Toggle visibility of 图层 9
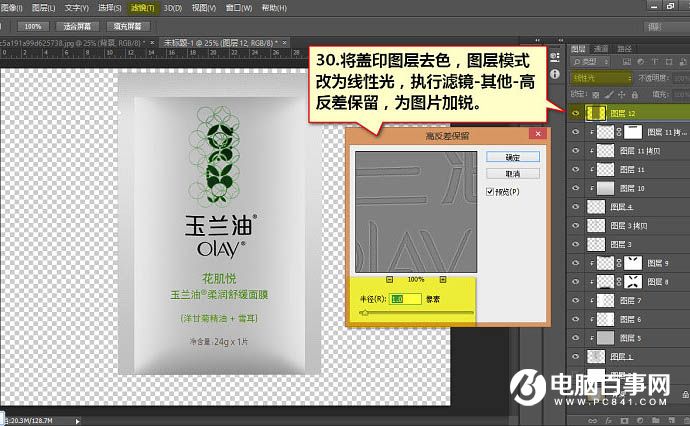The height and width of the screenshot is (426, 690). [576, 263]
